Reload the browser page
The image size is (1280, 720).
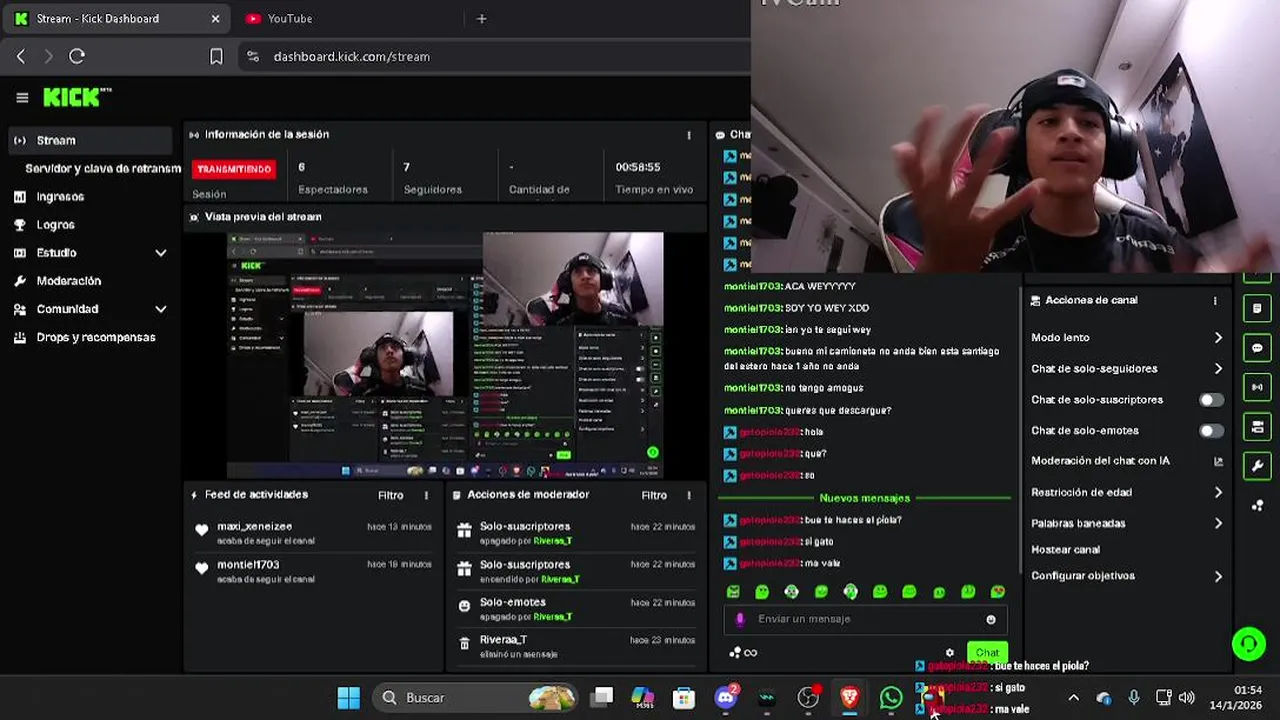(x=77, y=57)
